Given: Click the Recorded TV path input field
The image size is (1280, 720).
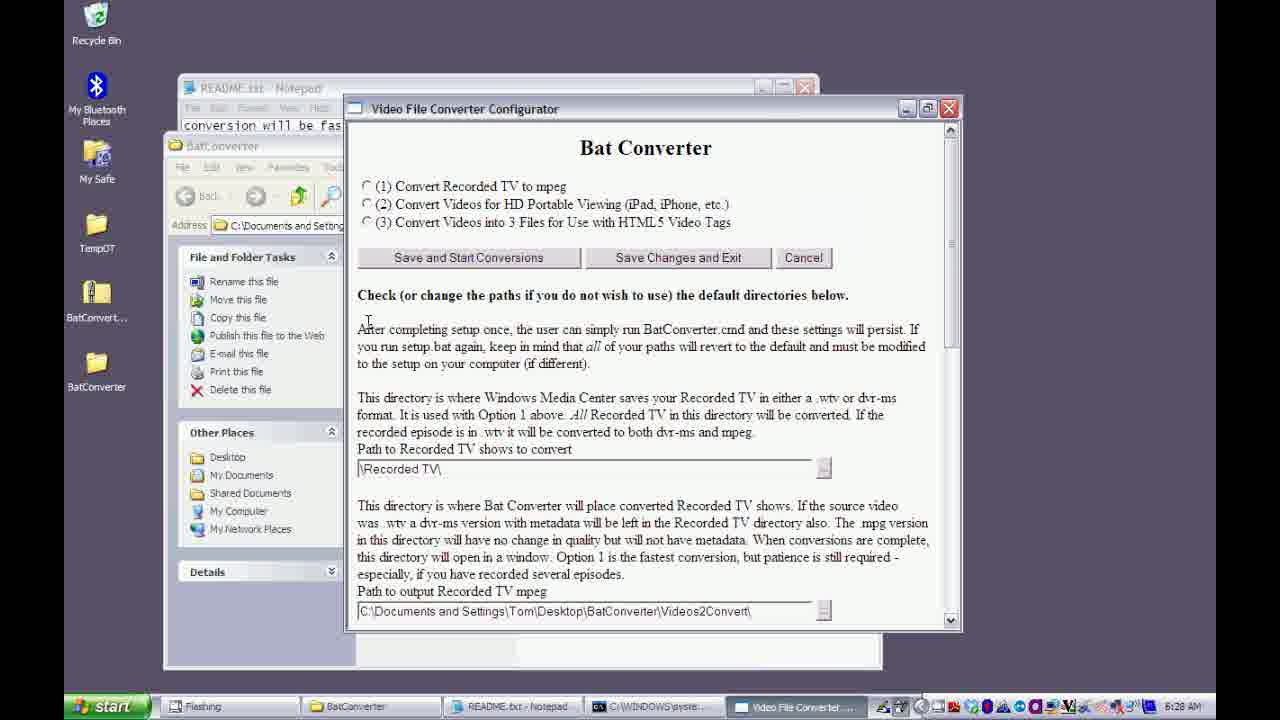Looking at the screenshot, I should (585, 469).
